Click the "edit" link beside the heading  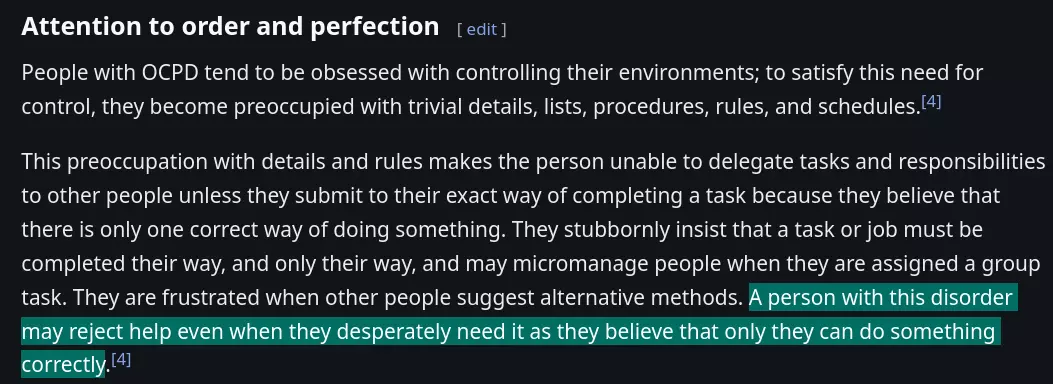[482, 30]
